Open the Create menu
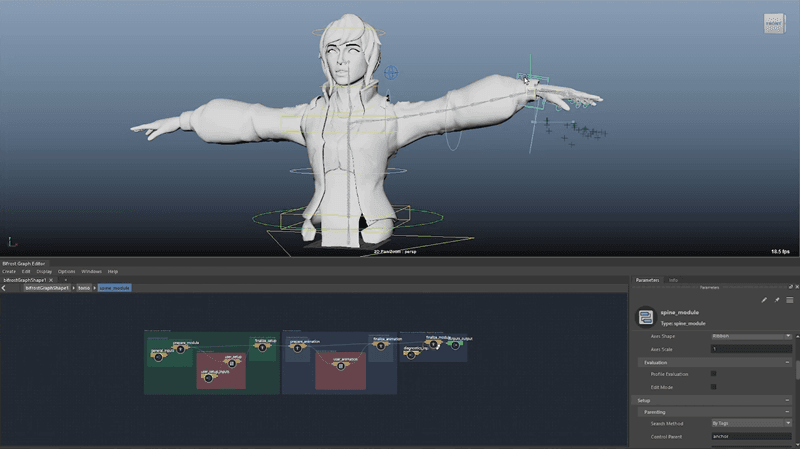800x450 pixels. [x=8, y=271]
